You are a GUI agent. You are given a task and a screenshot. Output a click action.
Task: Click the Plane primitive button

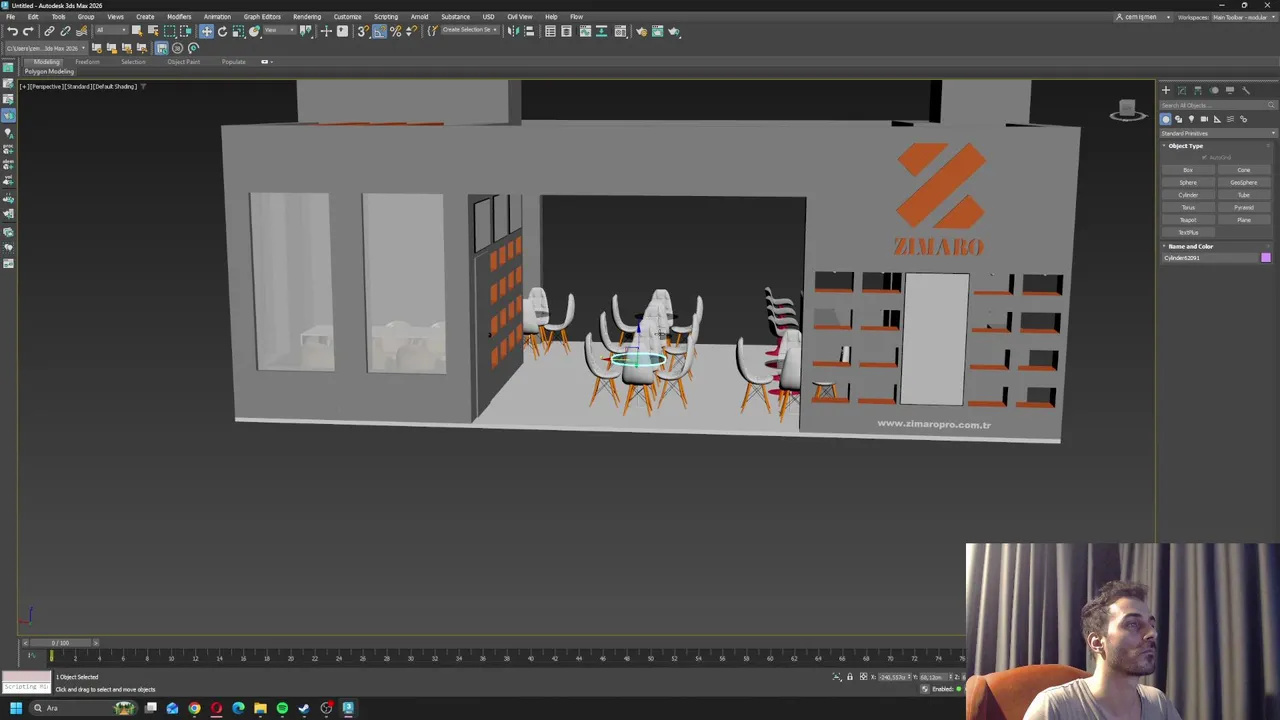point(1244,220)
